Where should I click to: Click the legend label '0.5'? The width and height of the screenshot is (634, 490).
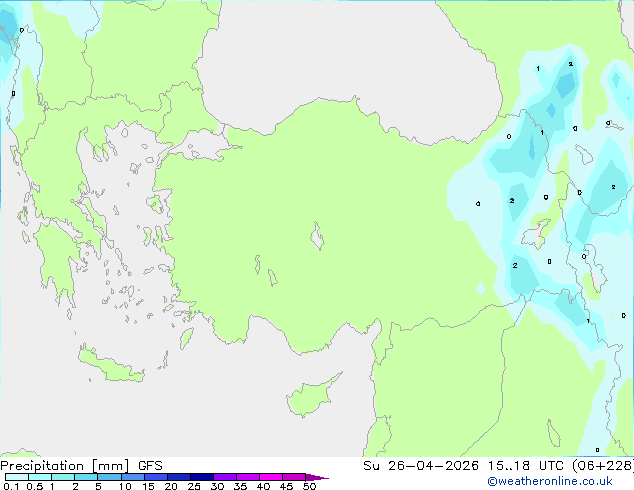pos(34,486)
